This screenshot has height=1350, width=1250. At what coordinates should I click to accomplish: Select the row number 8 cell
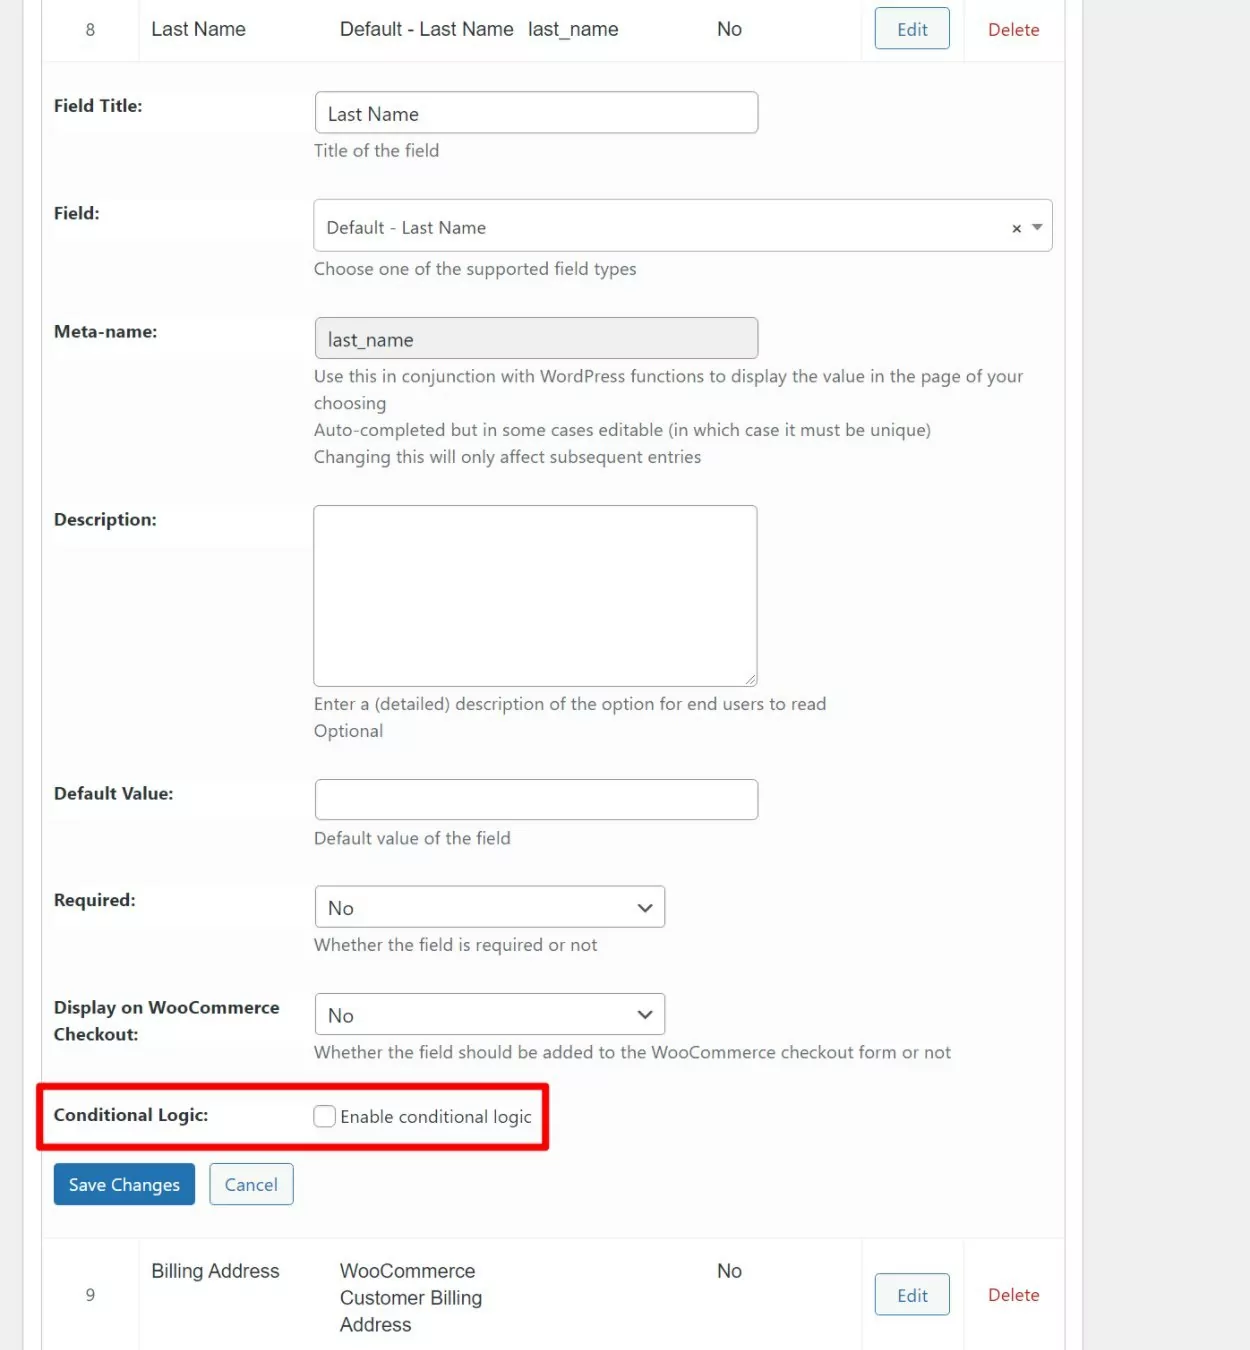point(90,30)
